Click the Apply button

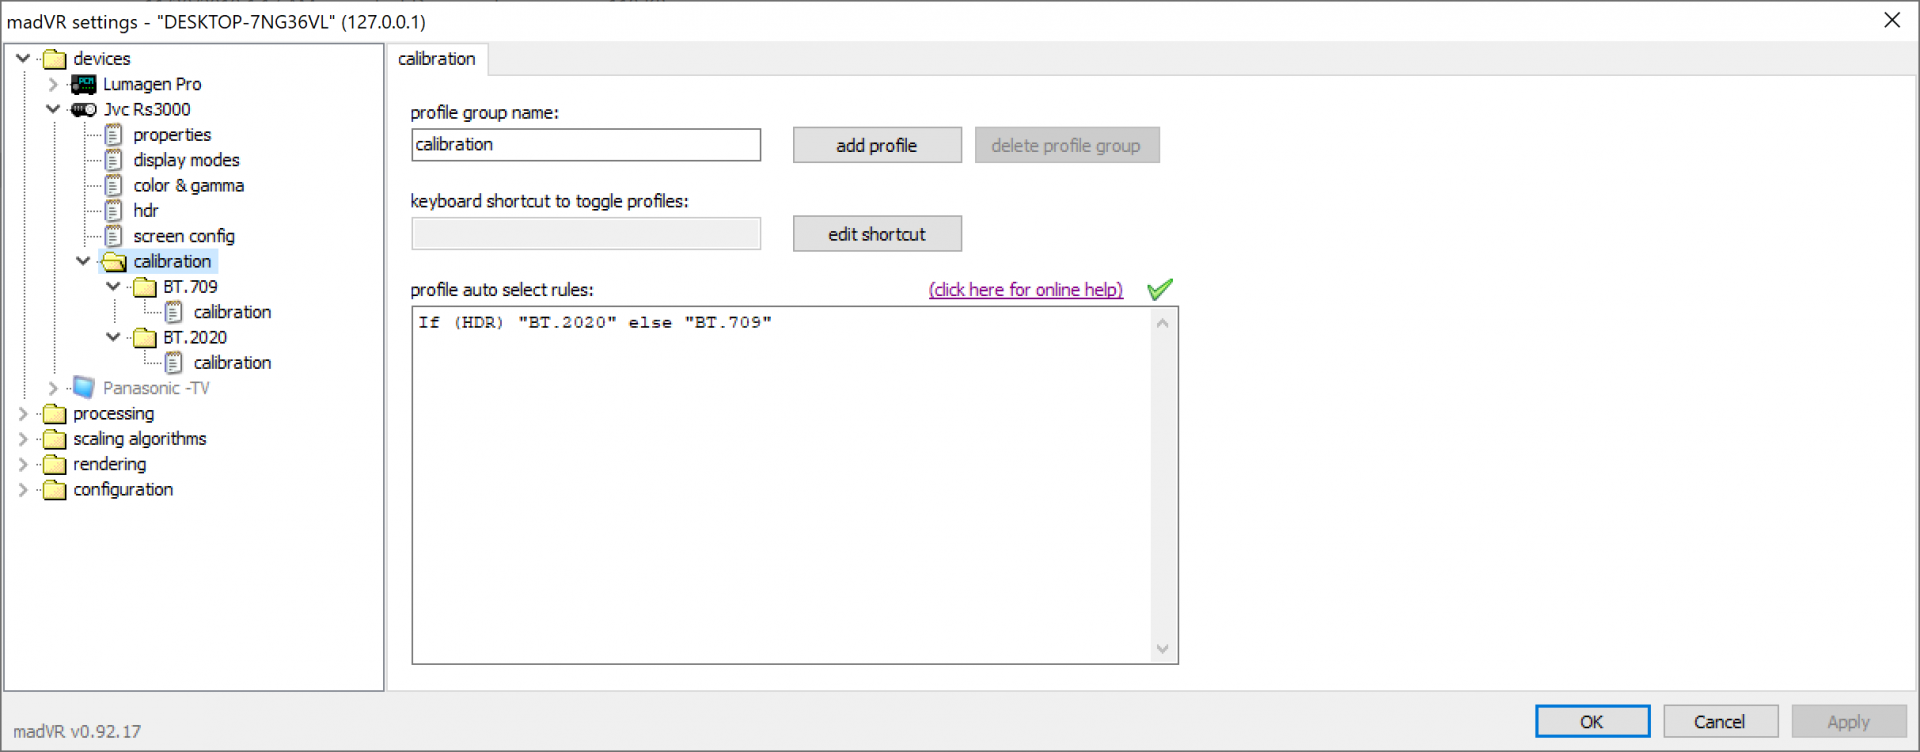click(1849, 721)
